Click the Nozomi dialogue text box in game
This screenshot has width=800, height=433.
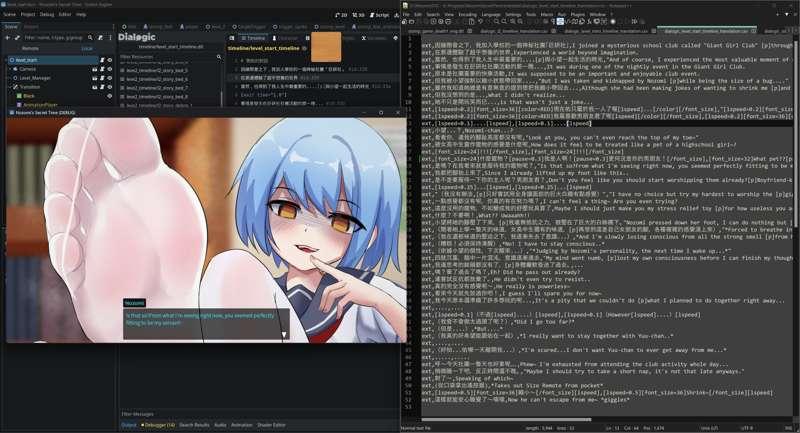coord(206,324)
